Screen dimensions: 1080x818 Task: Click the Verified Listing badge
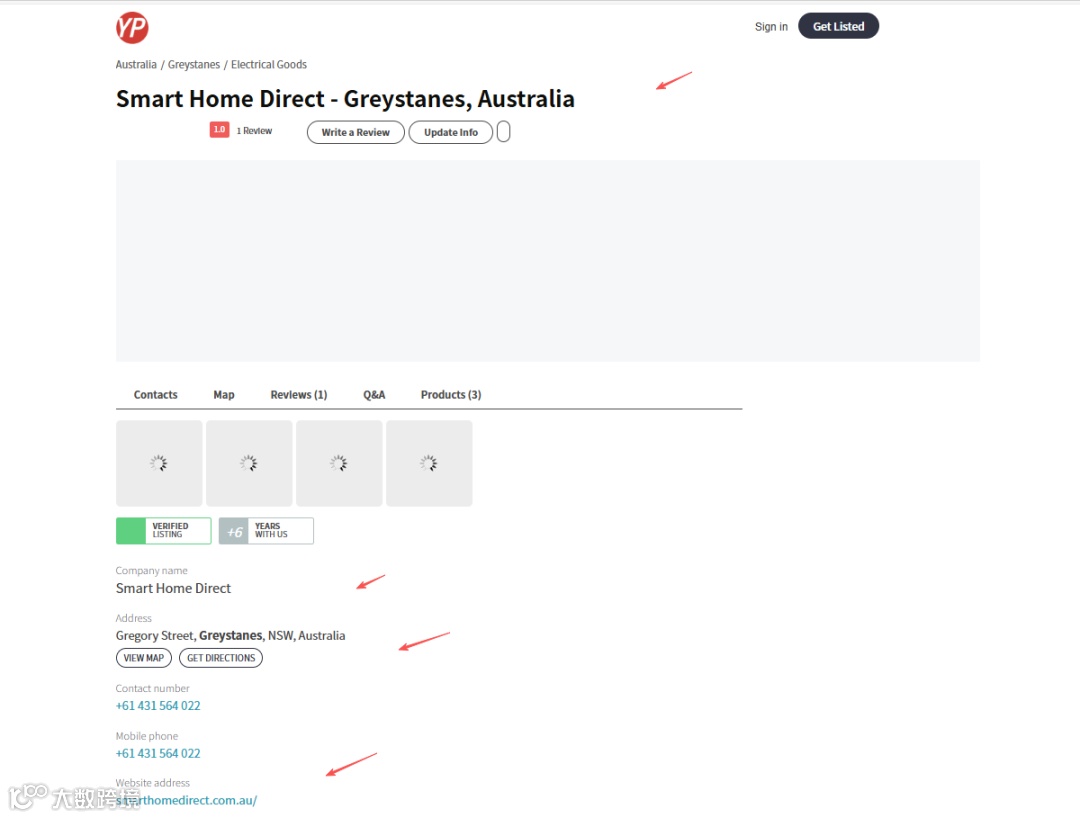pyautogui.click(x=163, y=531)
